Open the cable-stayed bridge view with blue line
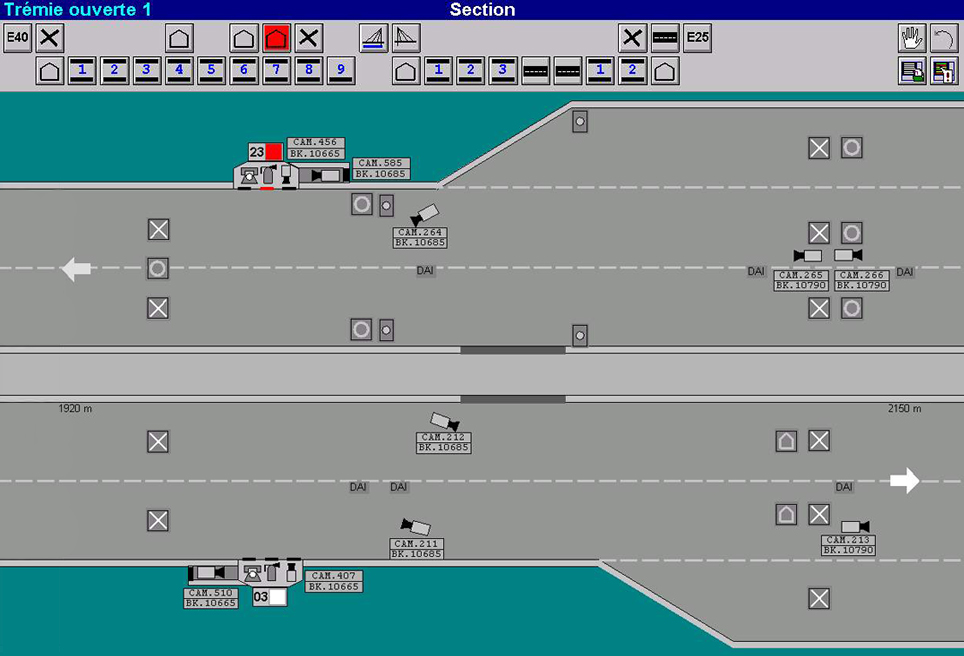 (374, 39)
